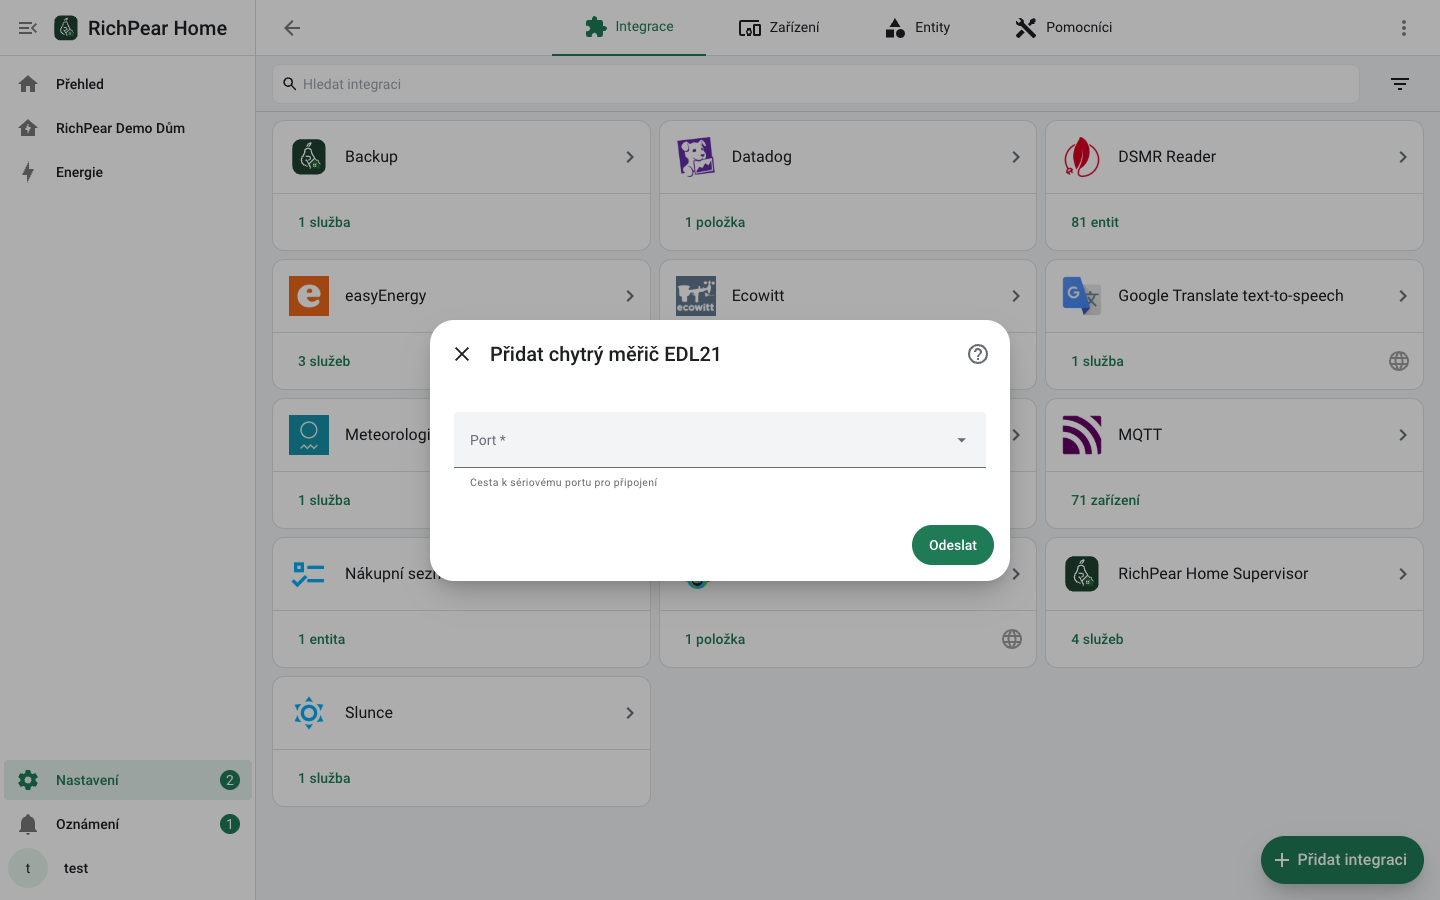The image size is (1440, 900).
Task: Click the Přehled home icon
Action: [28, 84]
